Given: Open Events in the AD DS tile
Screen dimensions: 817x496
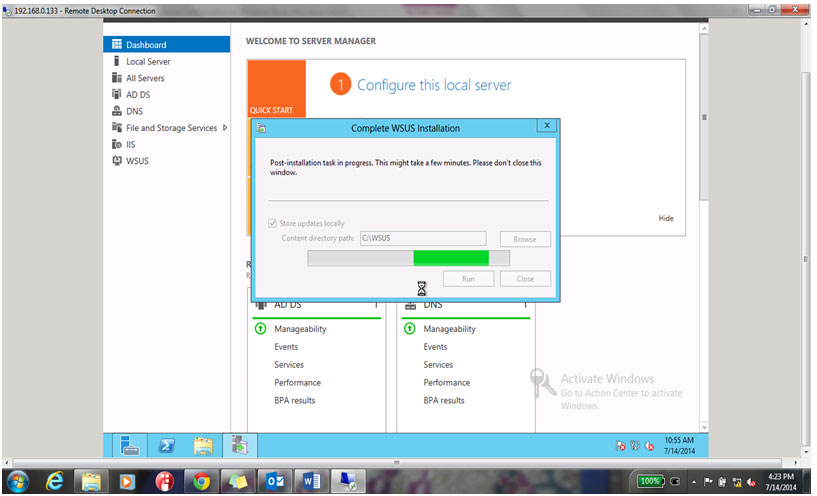Looking at the screenshot, I should click(x=286, y=347).
